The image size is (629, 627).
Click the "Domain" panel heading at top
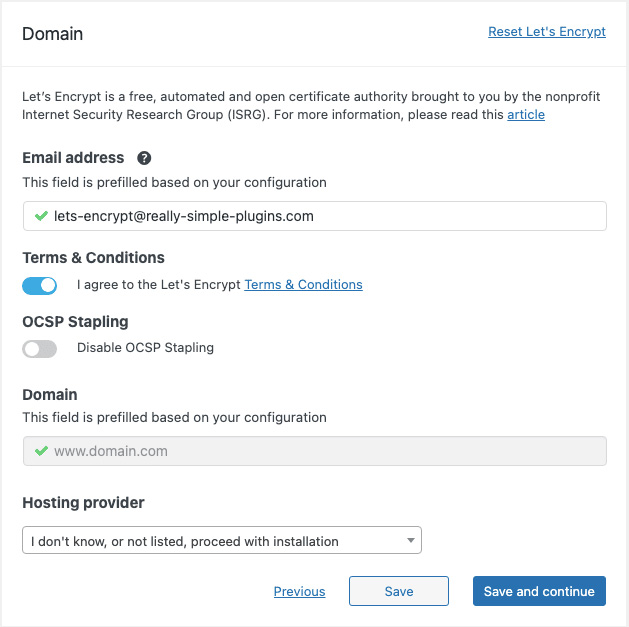(53, 34)
